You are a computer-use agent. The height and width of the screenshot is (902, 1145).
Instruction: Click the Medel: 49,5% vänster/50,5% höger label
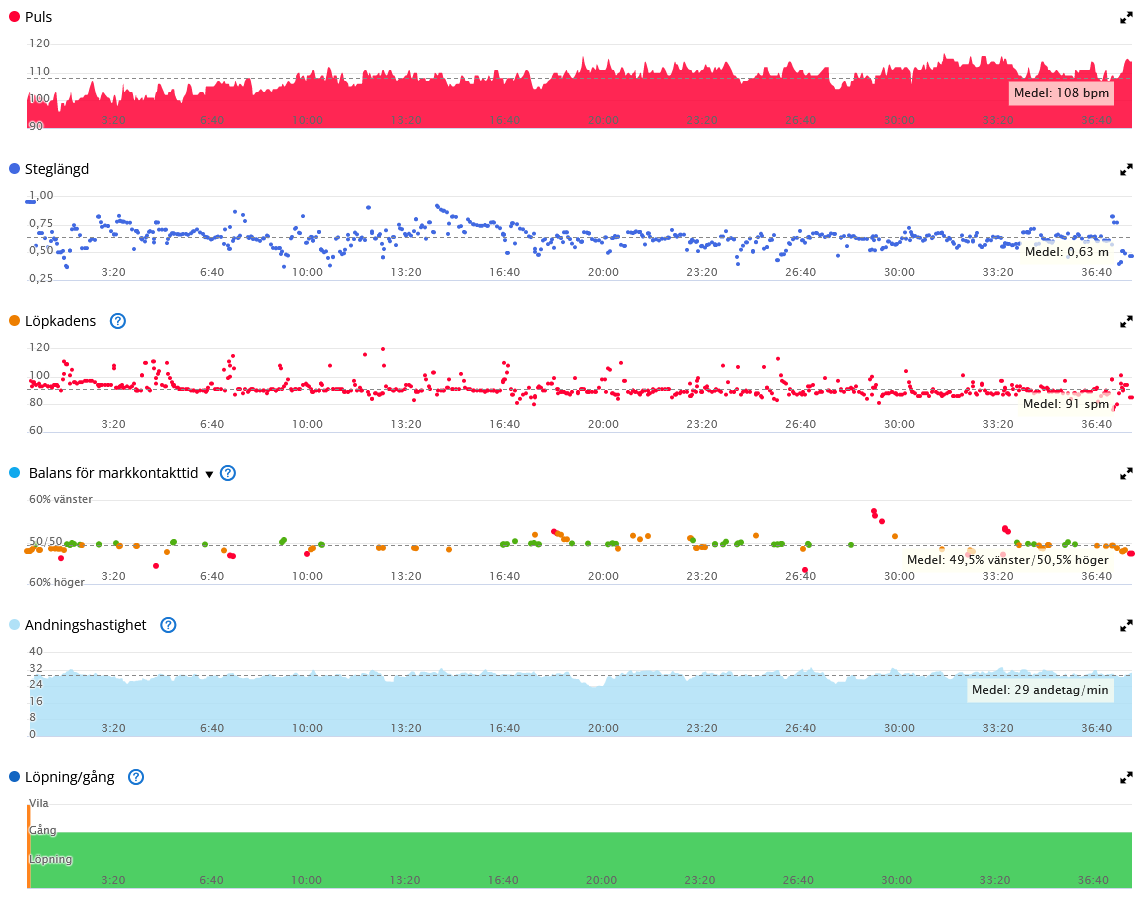(1007, 559)
